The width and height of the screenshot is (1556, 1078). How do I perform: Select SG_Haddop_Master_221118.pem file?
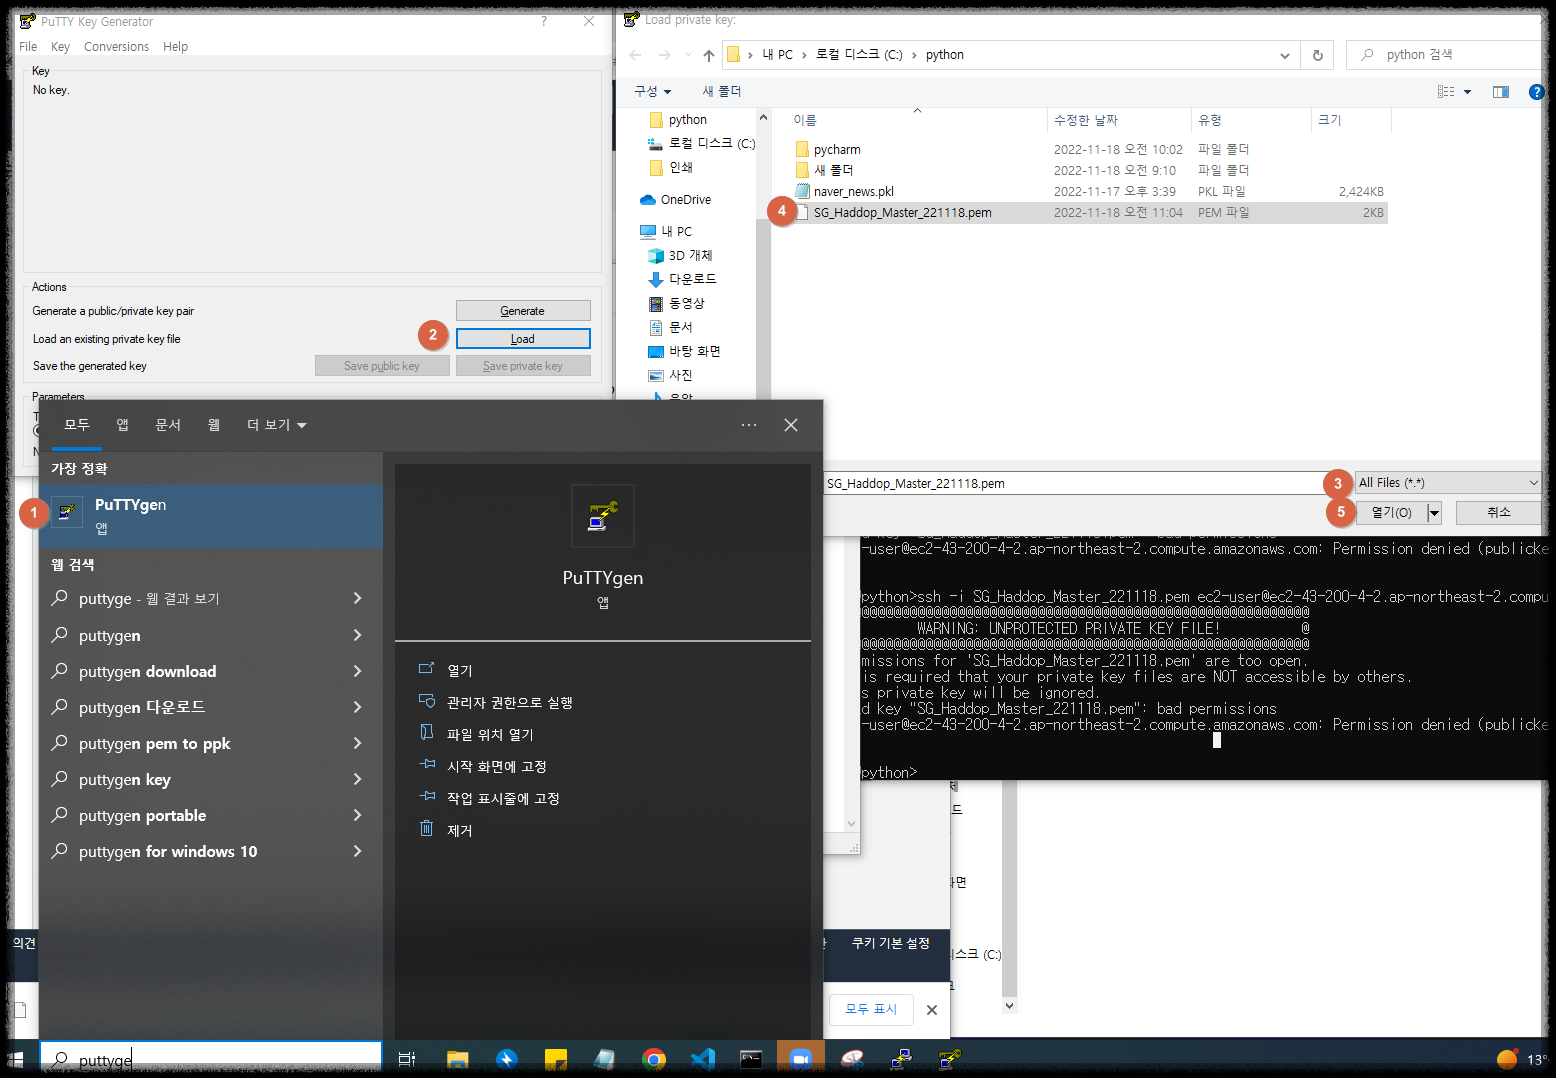point(1090,212)
